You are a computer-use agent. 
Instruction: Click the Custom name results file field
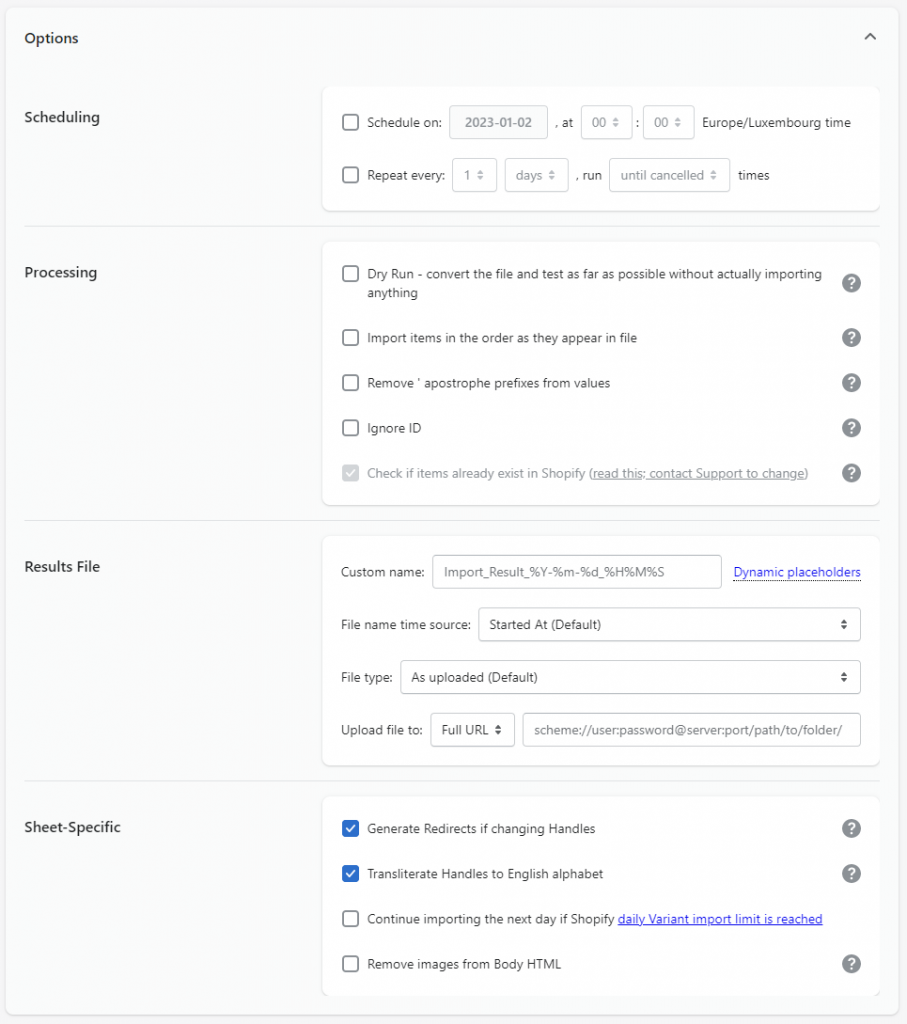[x=576, y=571]
